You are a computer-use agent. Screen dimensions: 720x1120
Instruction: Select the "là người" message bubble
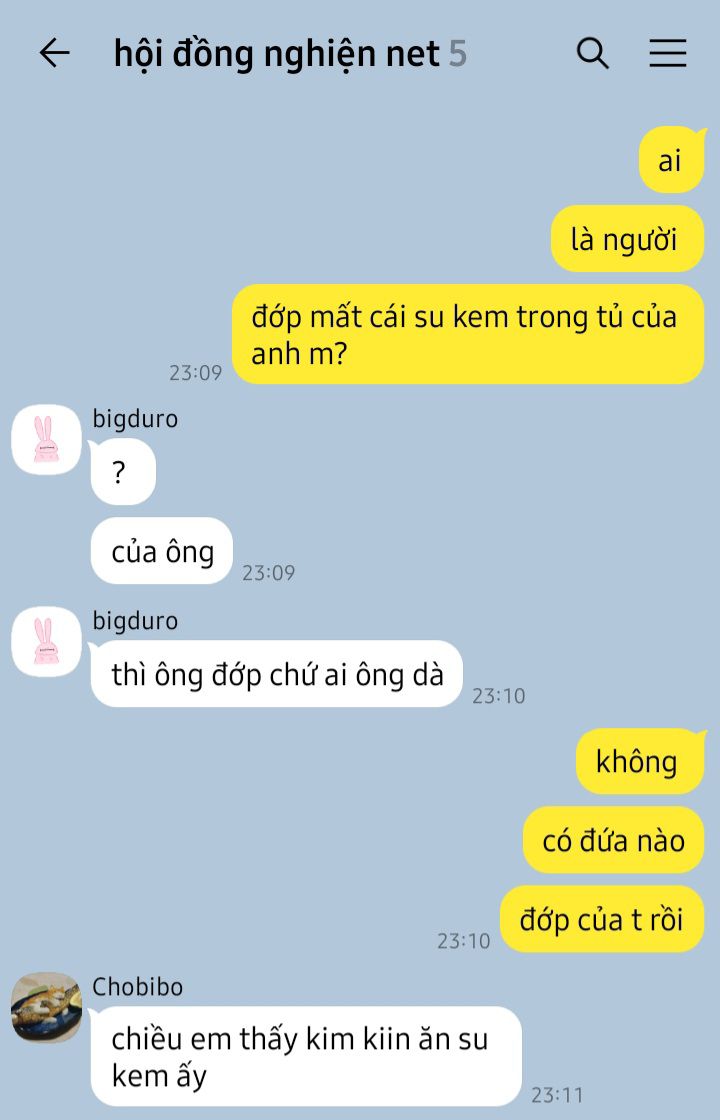tap(627, 239)
